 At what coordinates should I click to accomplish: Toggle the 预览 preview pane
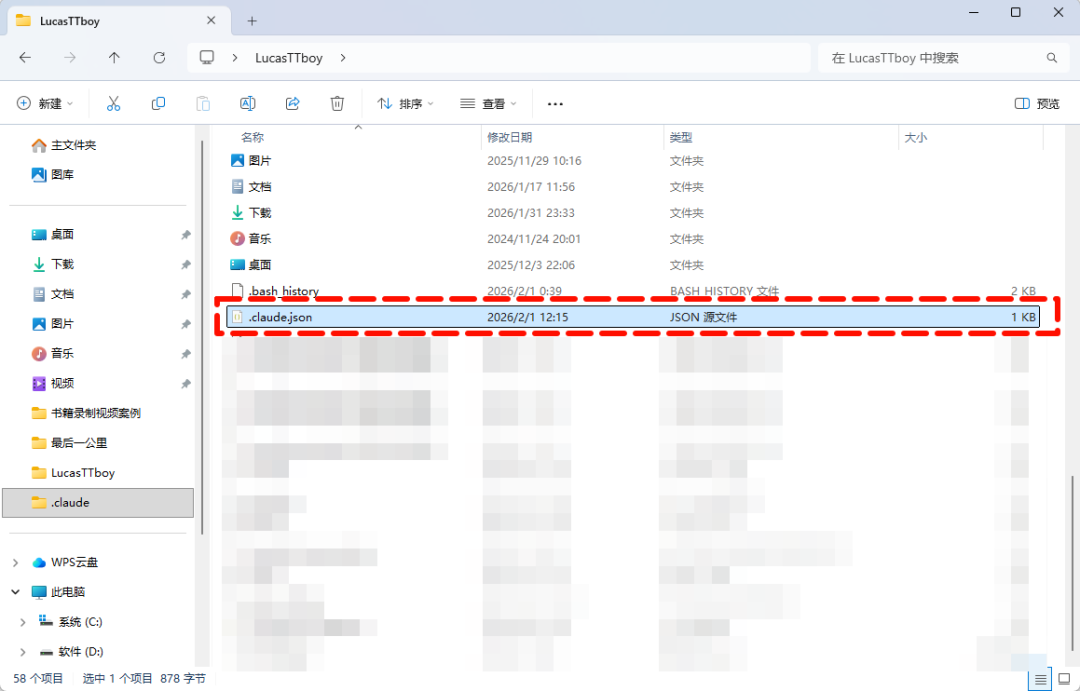tap(1037, 103)
